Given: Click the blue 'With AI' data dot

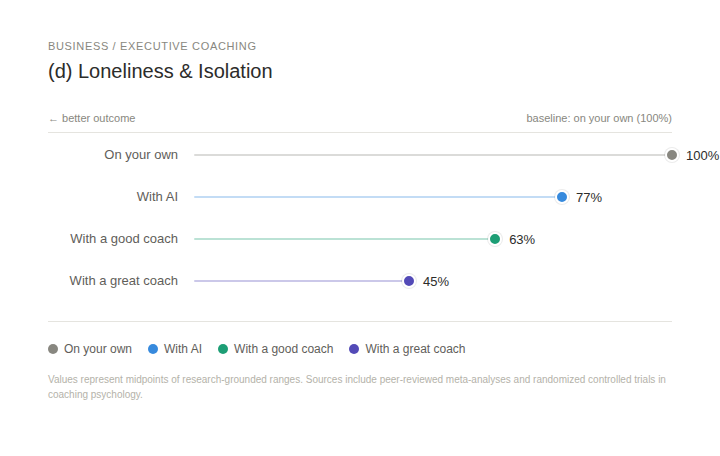Looking at the screenshot, I should tap(562, 197).
